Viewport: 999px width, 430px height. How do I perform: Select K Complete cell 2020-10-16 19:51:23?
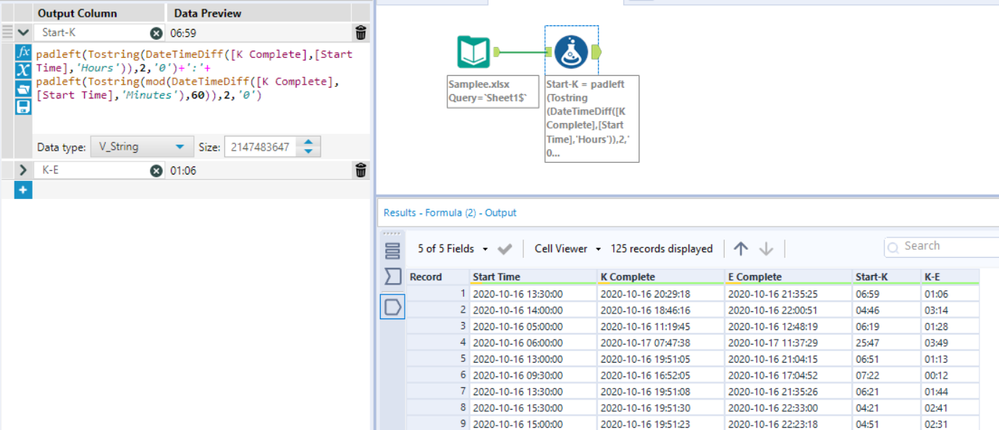pos(661,424)
